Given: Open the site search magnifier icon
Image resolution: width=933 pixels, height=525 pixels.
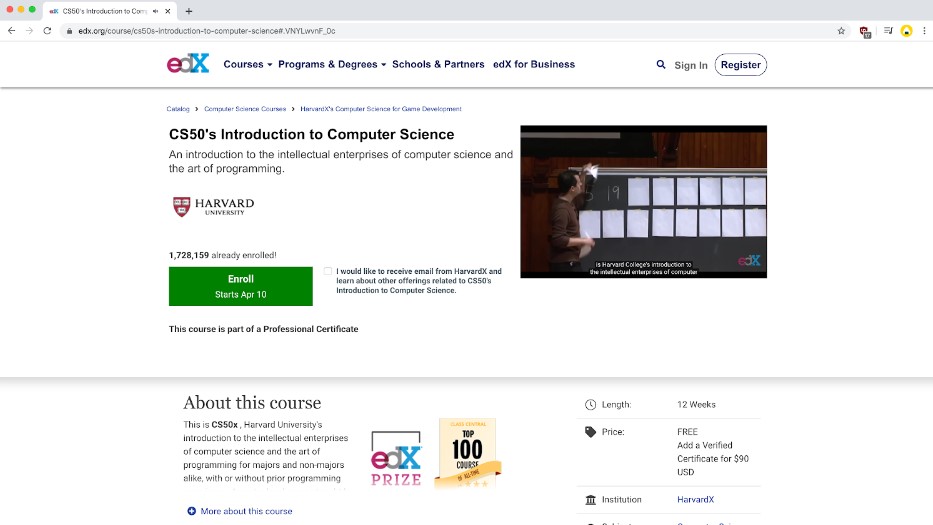Looking at the screenshot, I should 660,64.
